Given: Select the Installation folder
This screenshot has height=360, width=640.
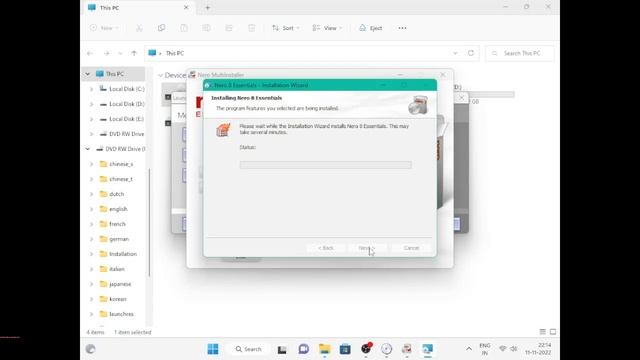Looking at the screenshot, I should point(118,254).
